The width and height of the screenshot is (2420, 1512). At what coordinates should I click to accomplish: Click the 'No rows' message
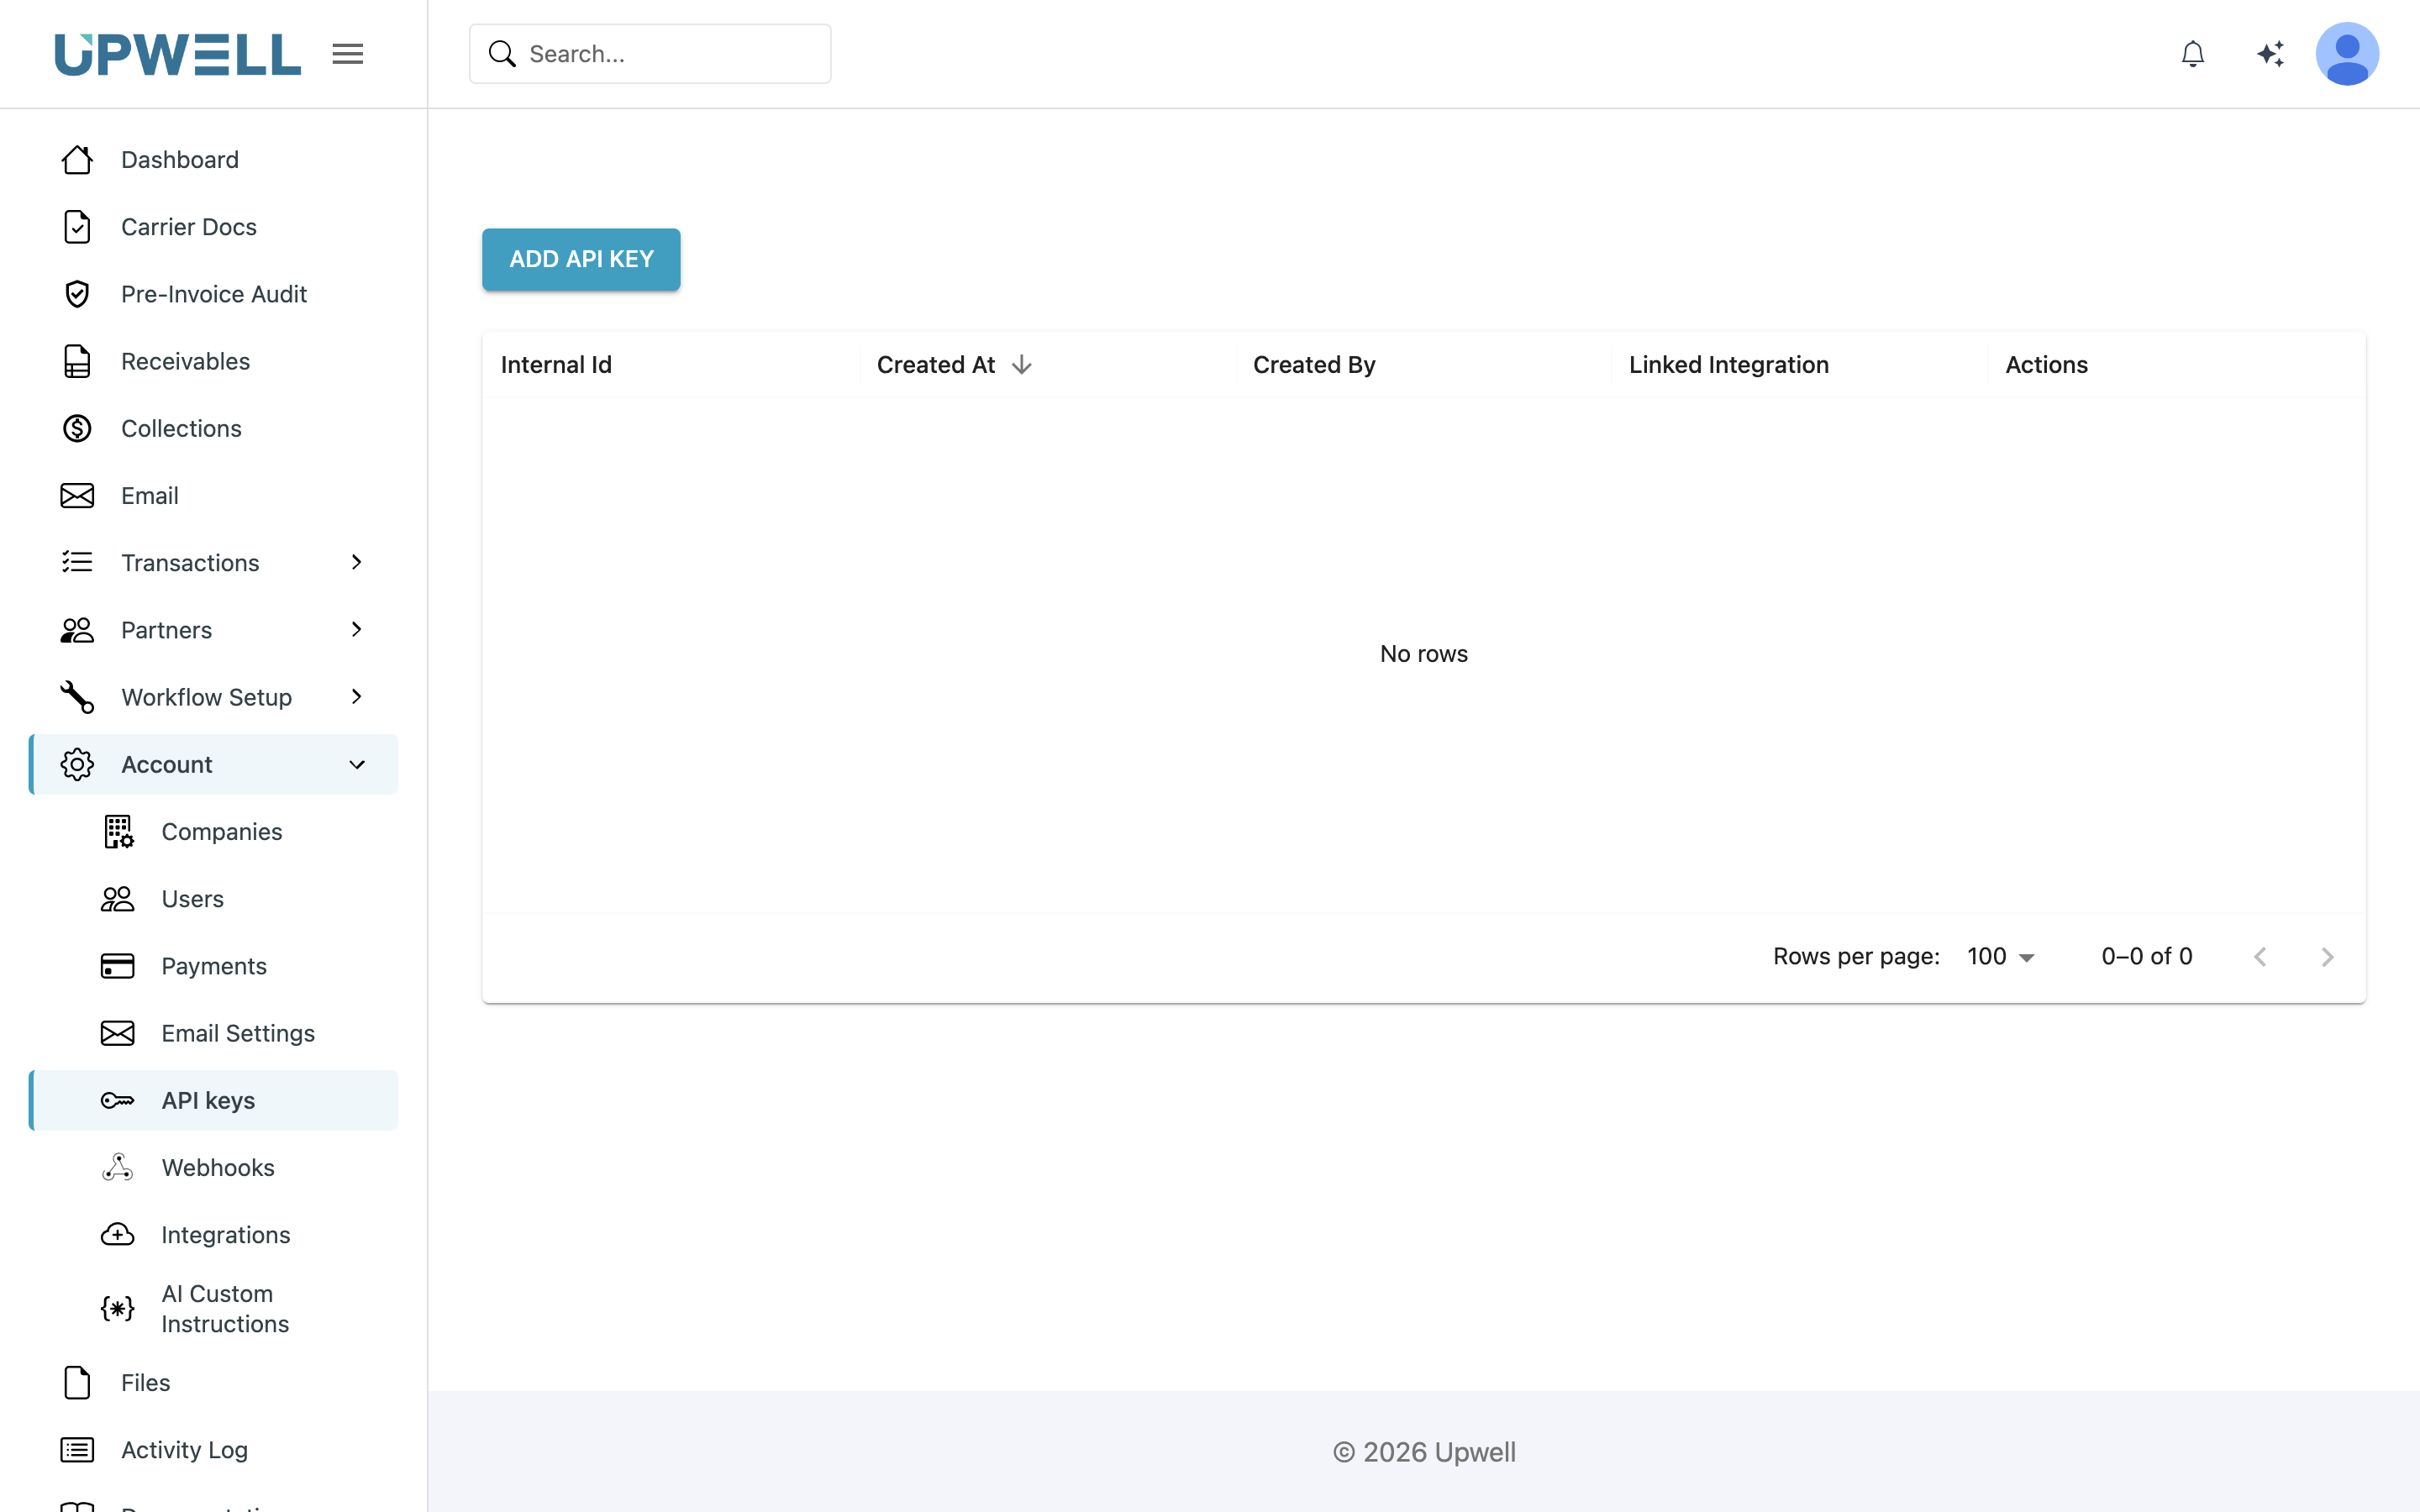(x=1424, y=654)
